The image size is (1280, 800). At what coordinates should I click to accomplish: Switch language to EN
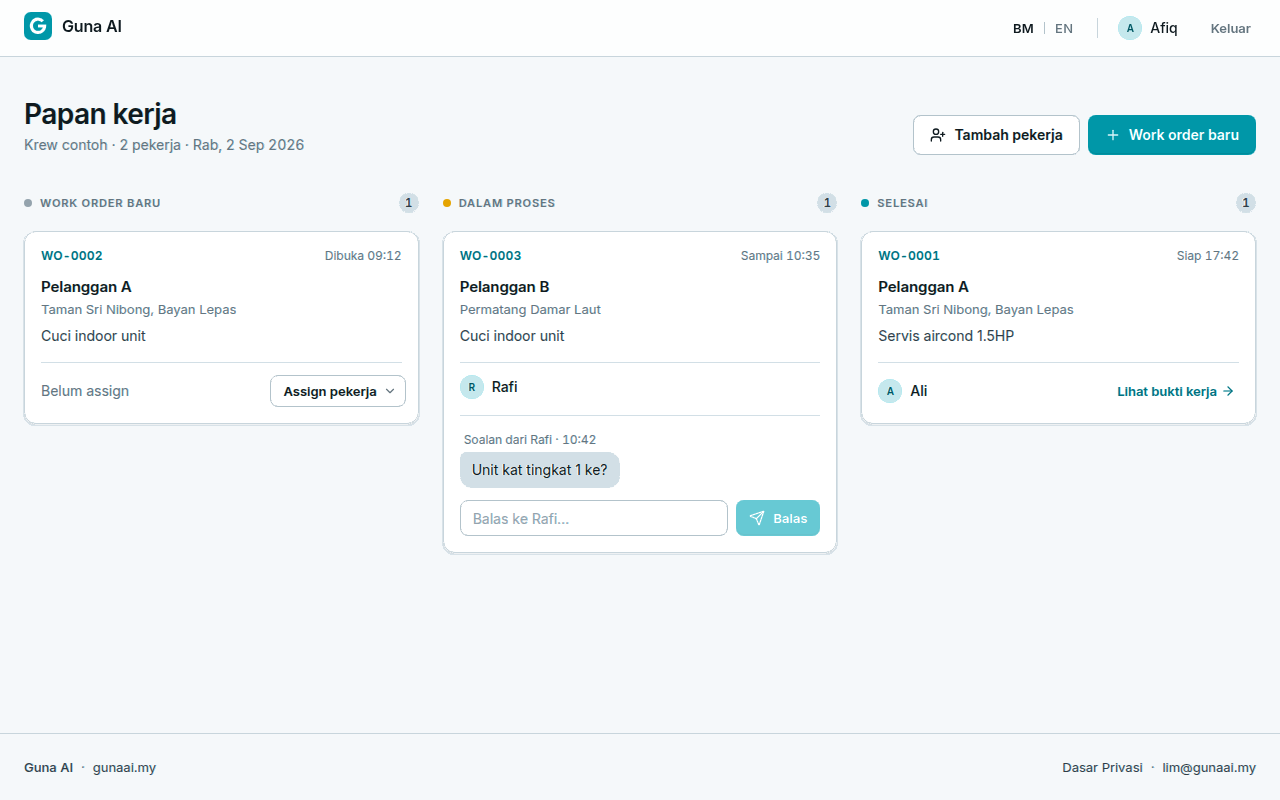[x=1064, y=28]
